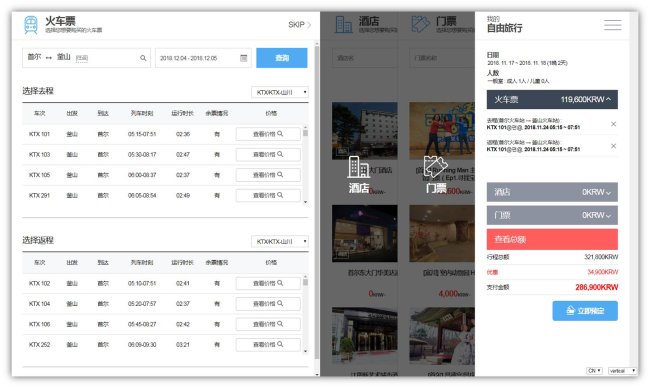Remove the outbound KTX 101 ticket entry

(613, 124)
